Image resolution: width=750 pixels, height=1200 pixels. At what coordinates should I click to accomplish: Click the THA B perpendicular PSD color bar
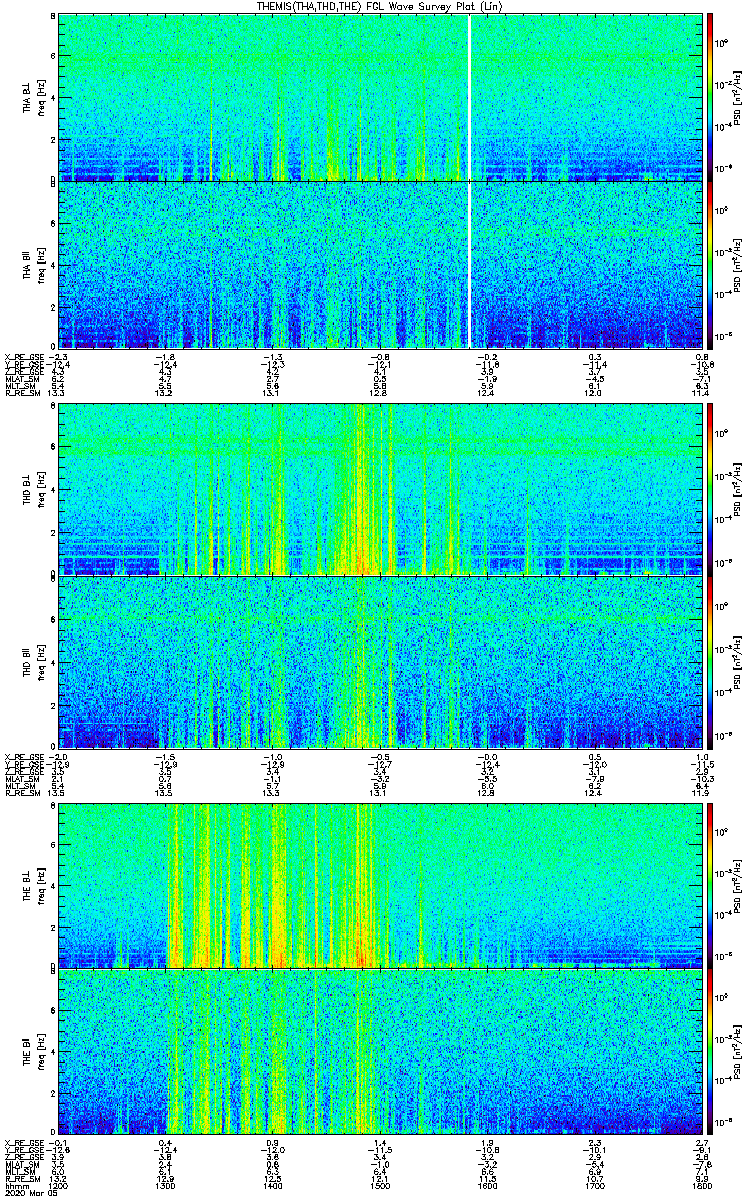[710, 96]
